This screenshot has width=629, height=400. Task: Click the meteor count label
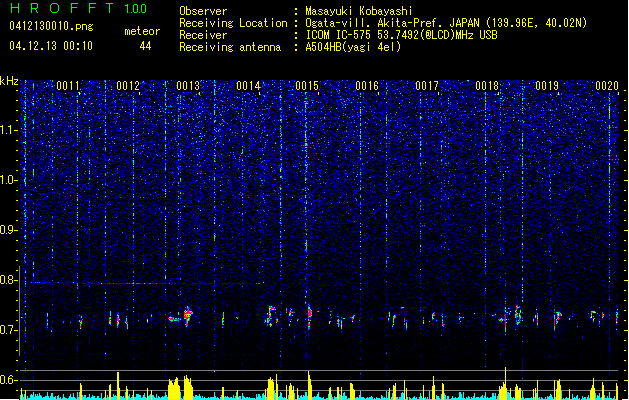click(x=142, y=31)
